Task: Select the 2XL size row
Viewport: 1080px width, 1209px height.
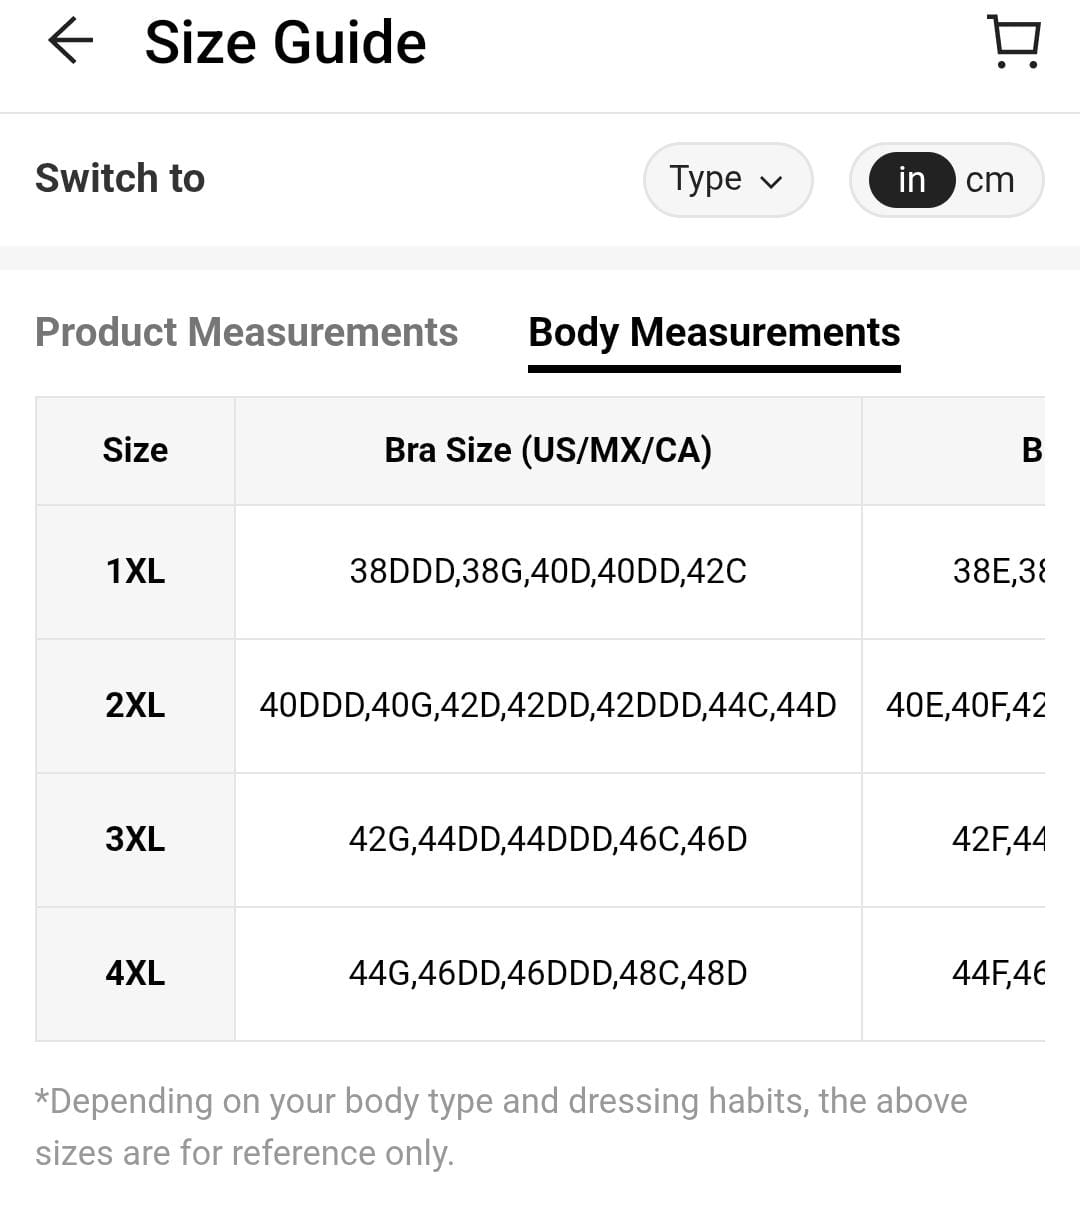Action: click(x=135, y=705)
